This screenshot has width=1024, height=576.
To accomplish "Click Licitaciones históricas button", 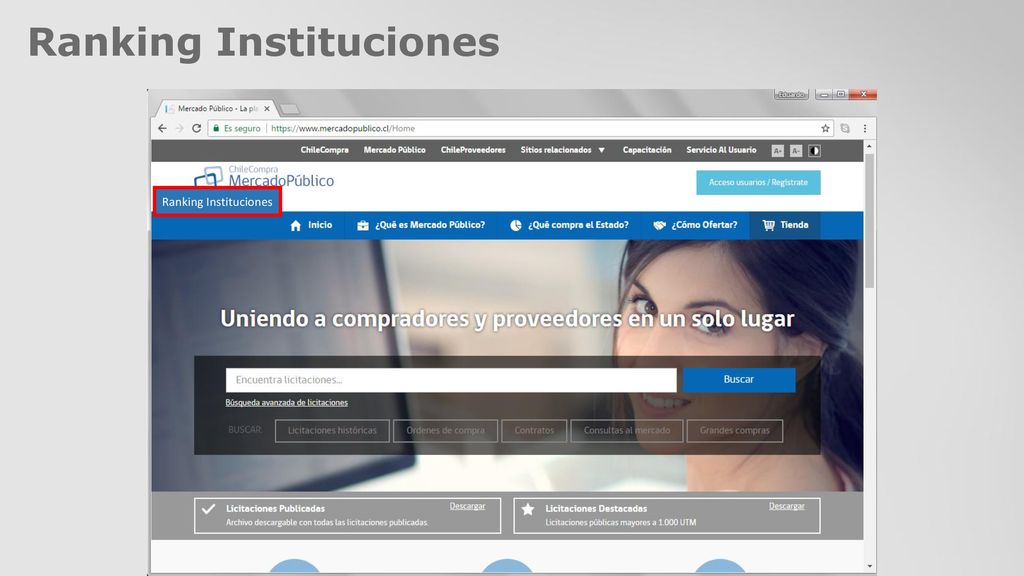I will tap(332, 431).
